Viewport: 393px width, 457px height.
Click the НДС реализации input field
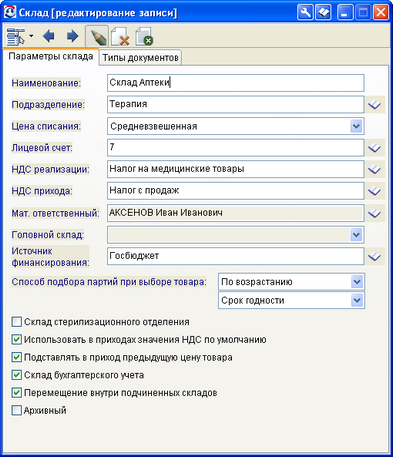click(236, 169)
